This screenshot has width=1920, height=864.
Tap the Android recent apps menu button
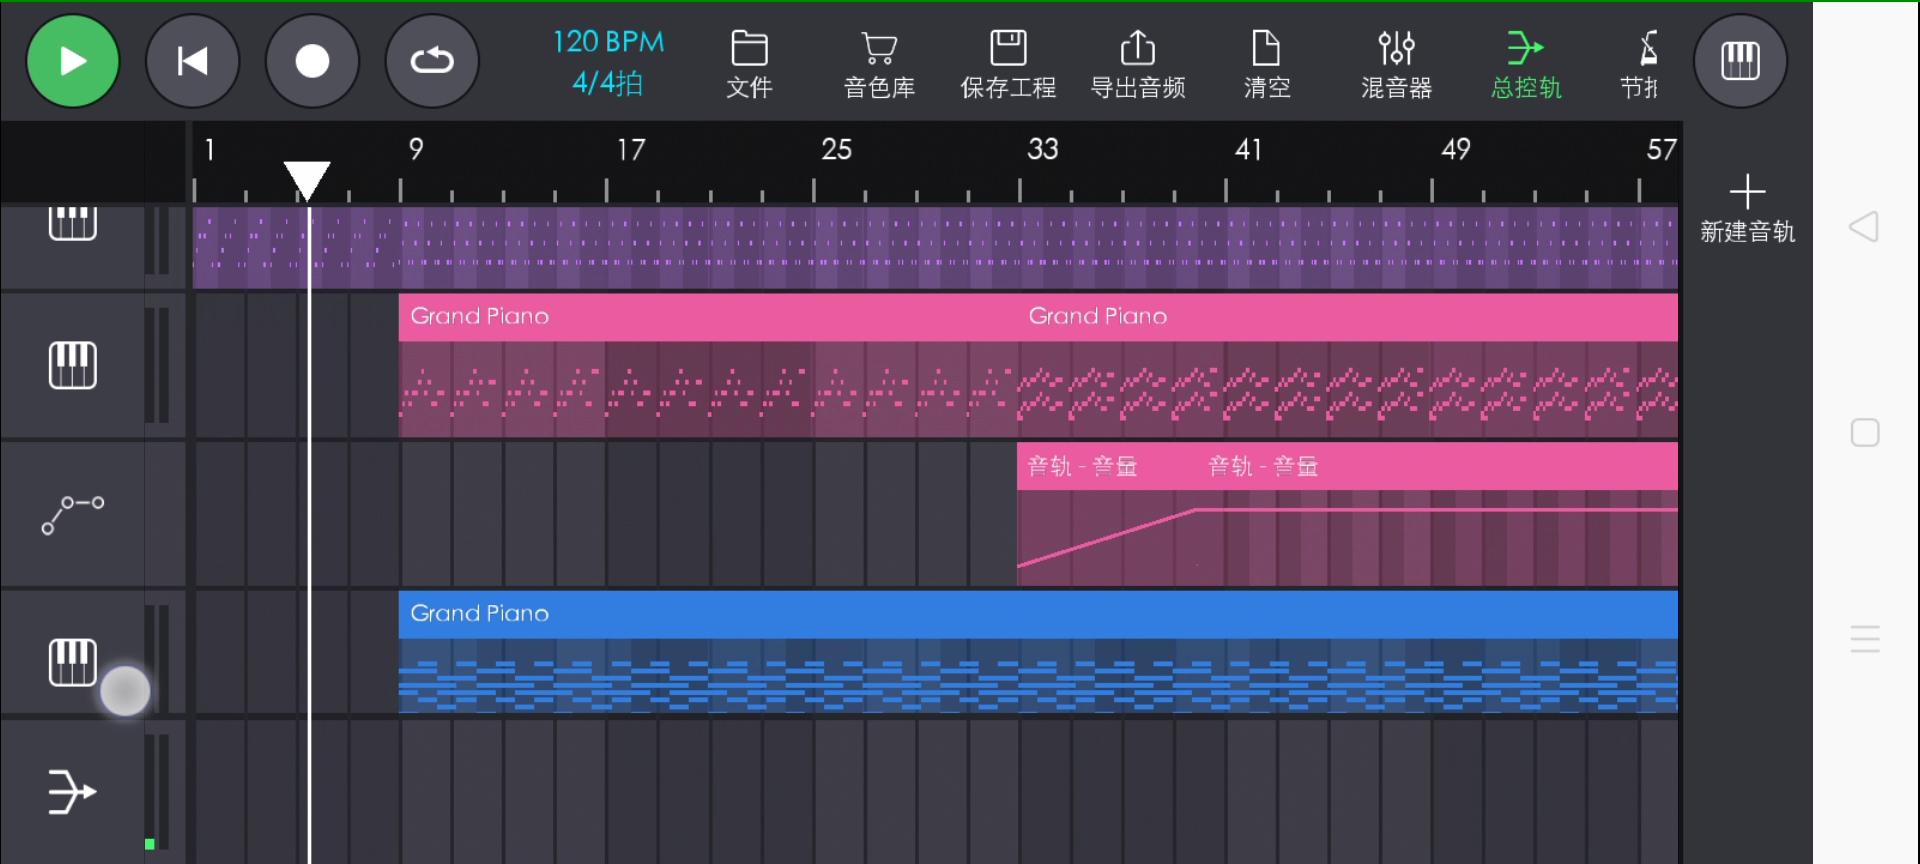pyautogui.click(x=1865, y=639)
